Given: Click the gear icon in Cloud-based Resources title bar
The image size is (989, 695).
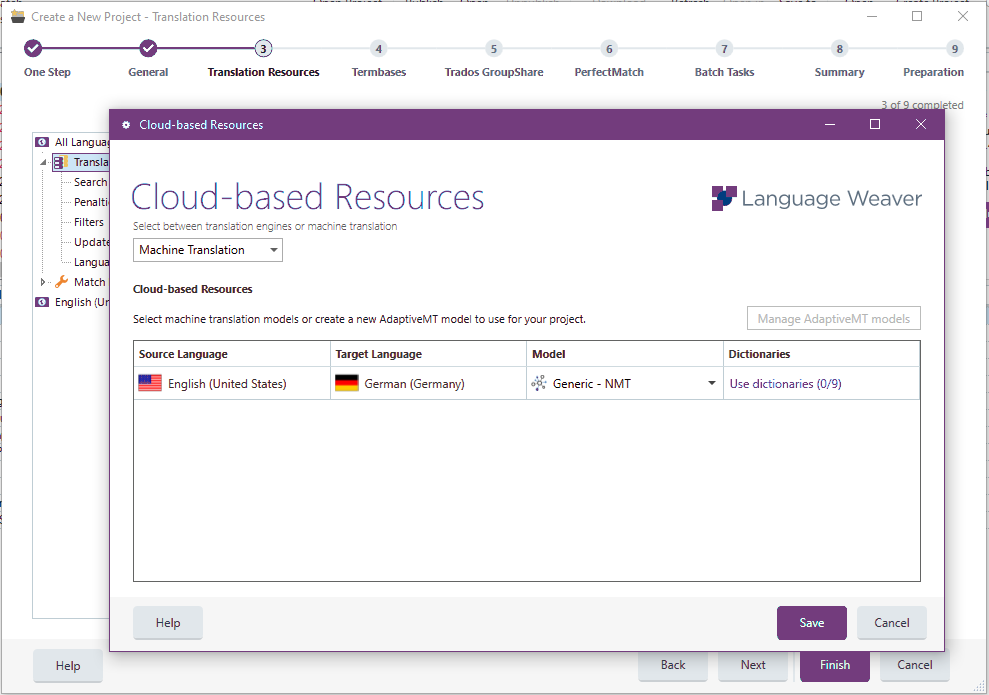Looking at the screenshot, I should pos(126,125).
